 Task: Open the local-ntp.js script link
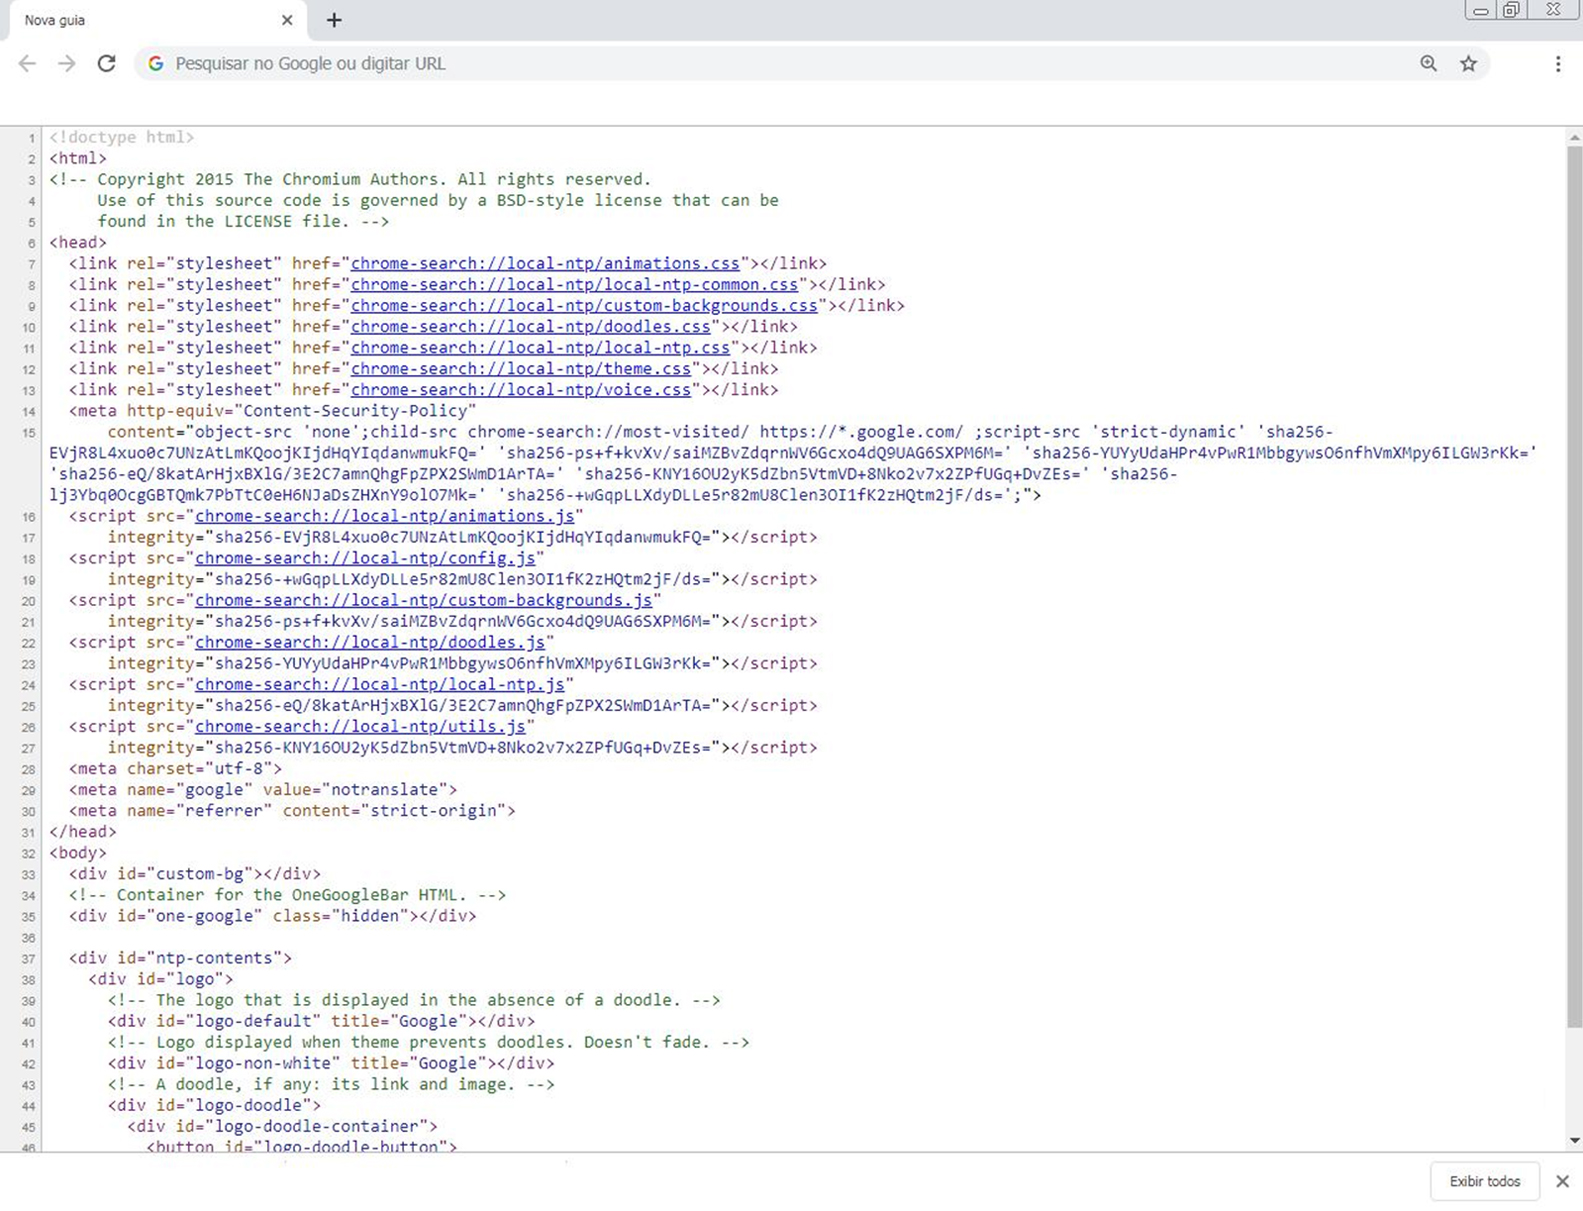coord(379,684)
